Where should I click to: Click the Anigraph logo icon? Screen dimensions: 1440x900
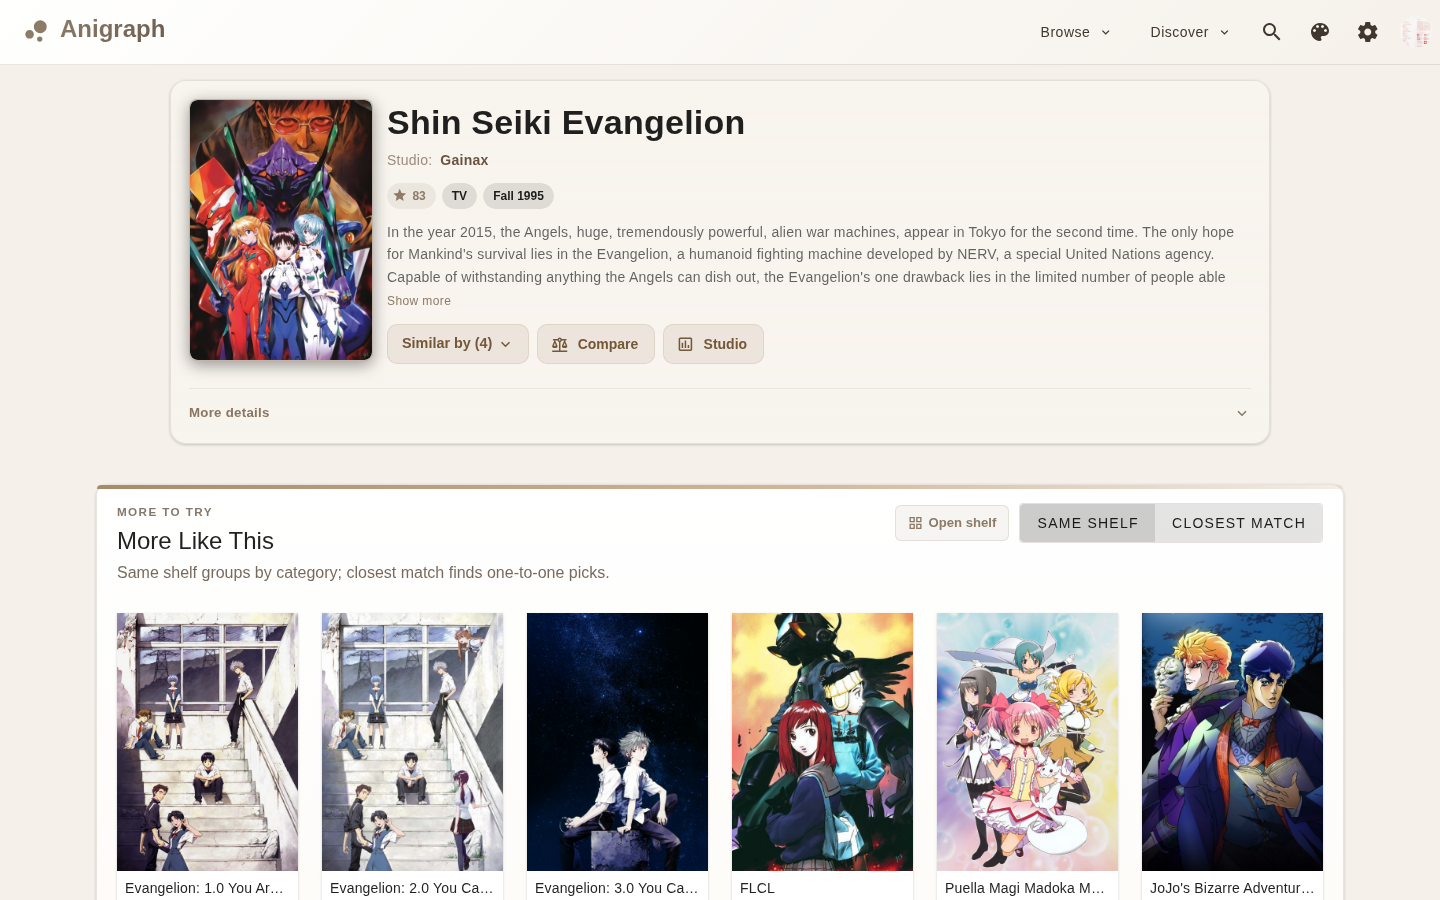(36, 31)
